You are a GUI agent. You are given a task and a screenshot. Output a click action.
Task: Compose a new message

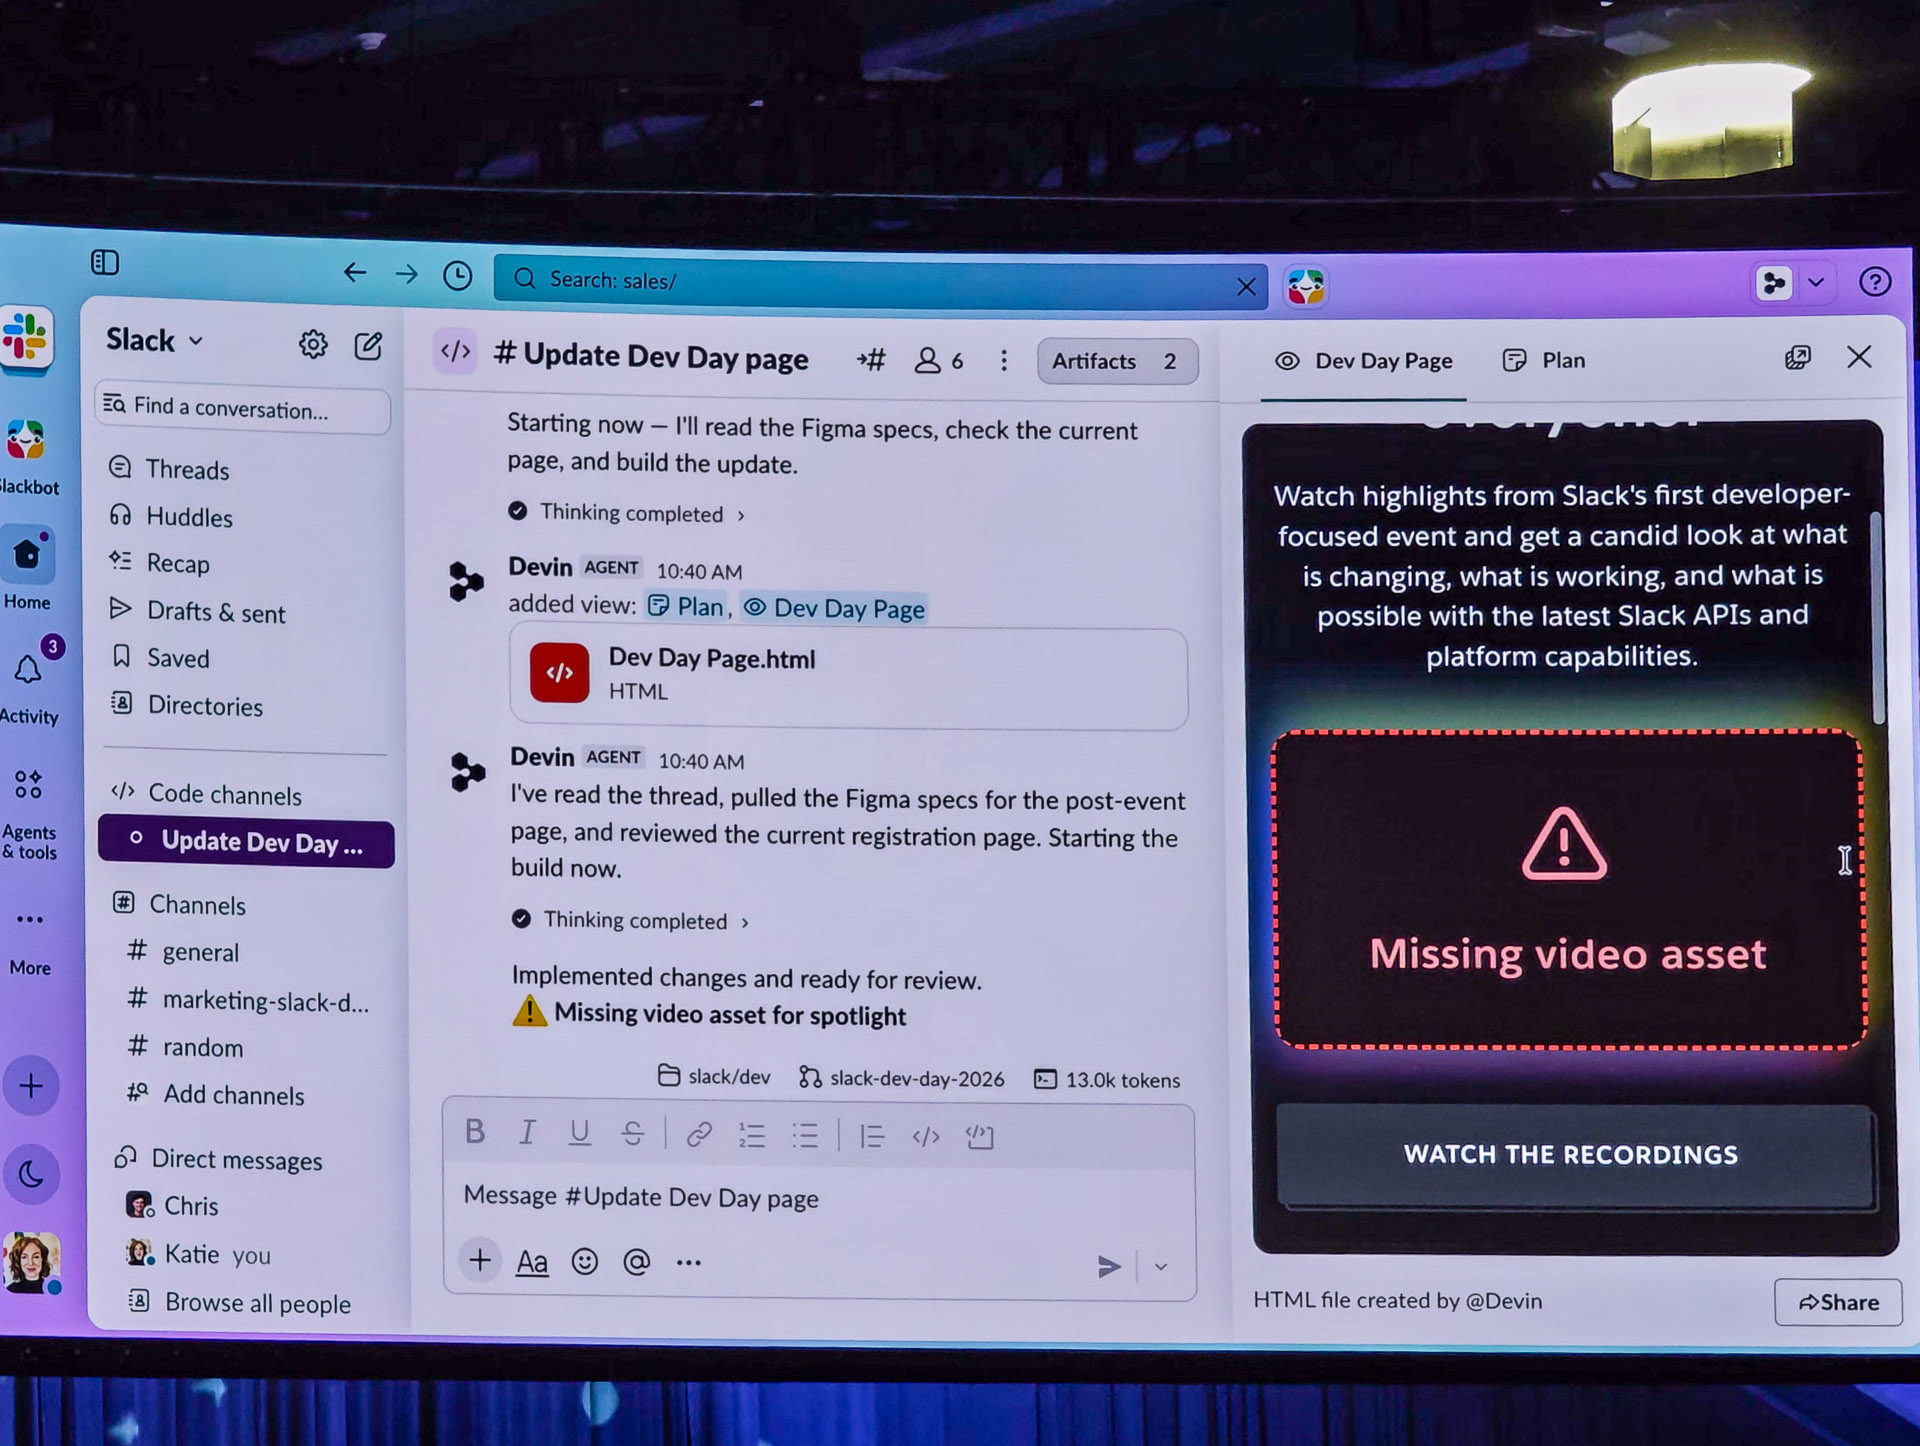368,346
